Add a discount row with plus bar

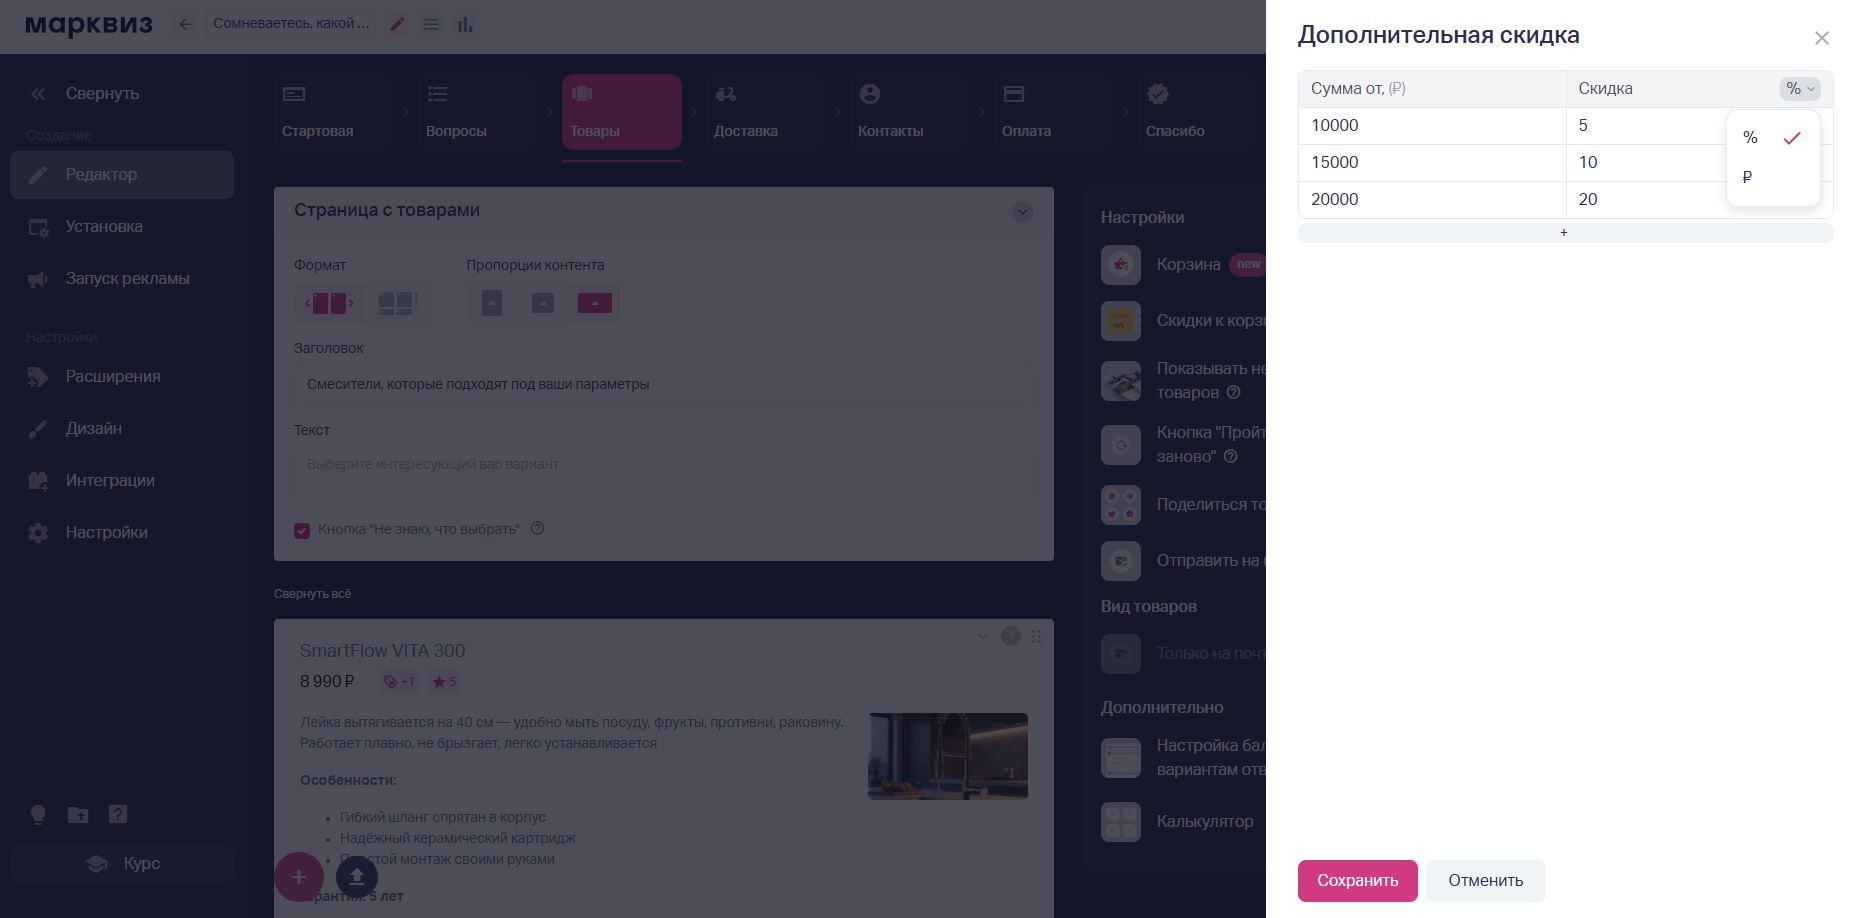click(1565, 233)
